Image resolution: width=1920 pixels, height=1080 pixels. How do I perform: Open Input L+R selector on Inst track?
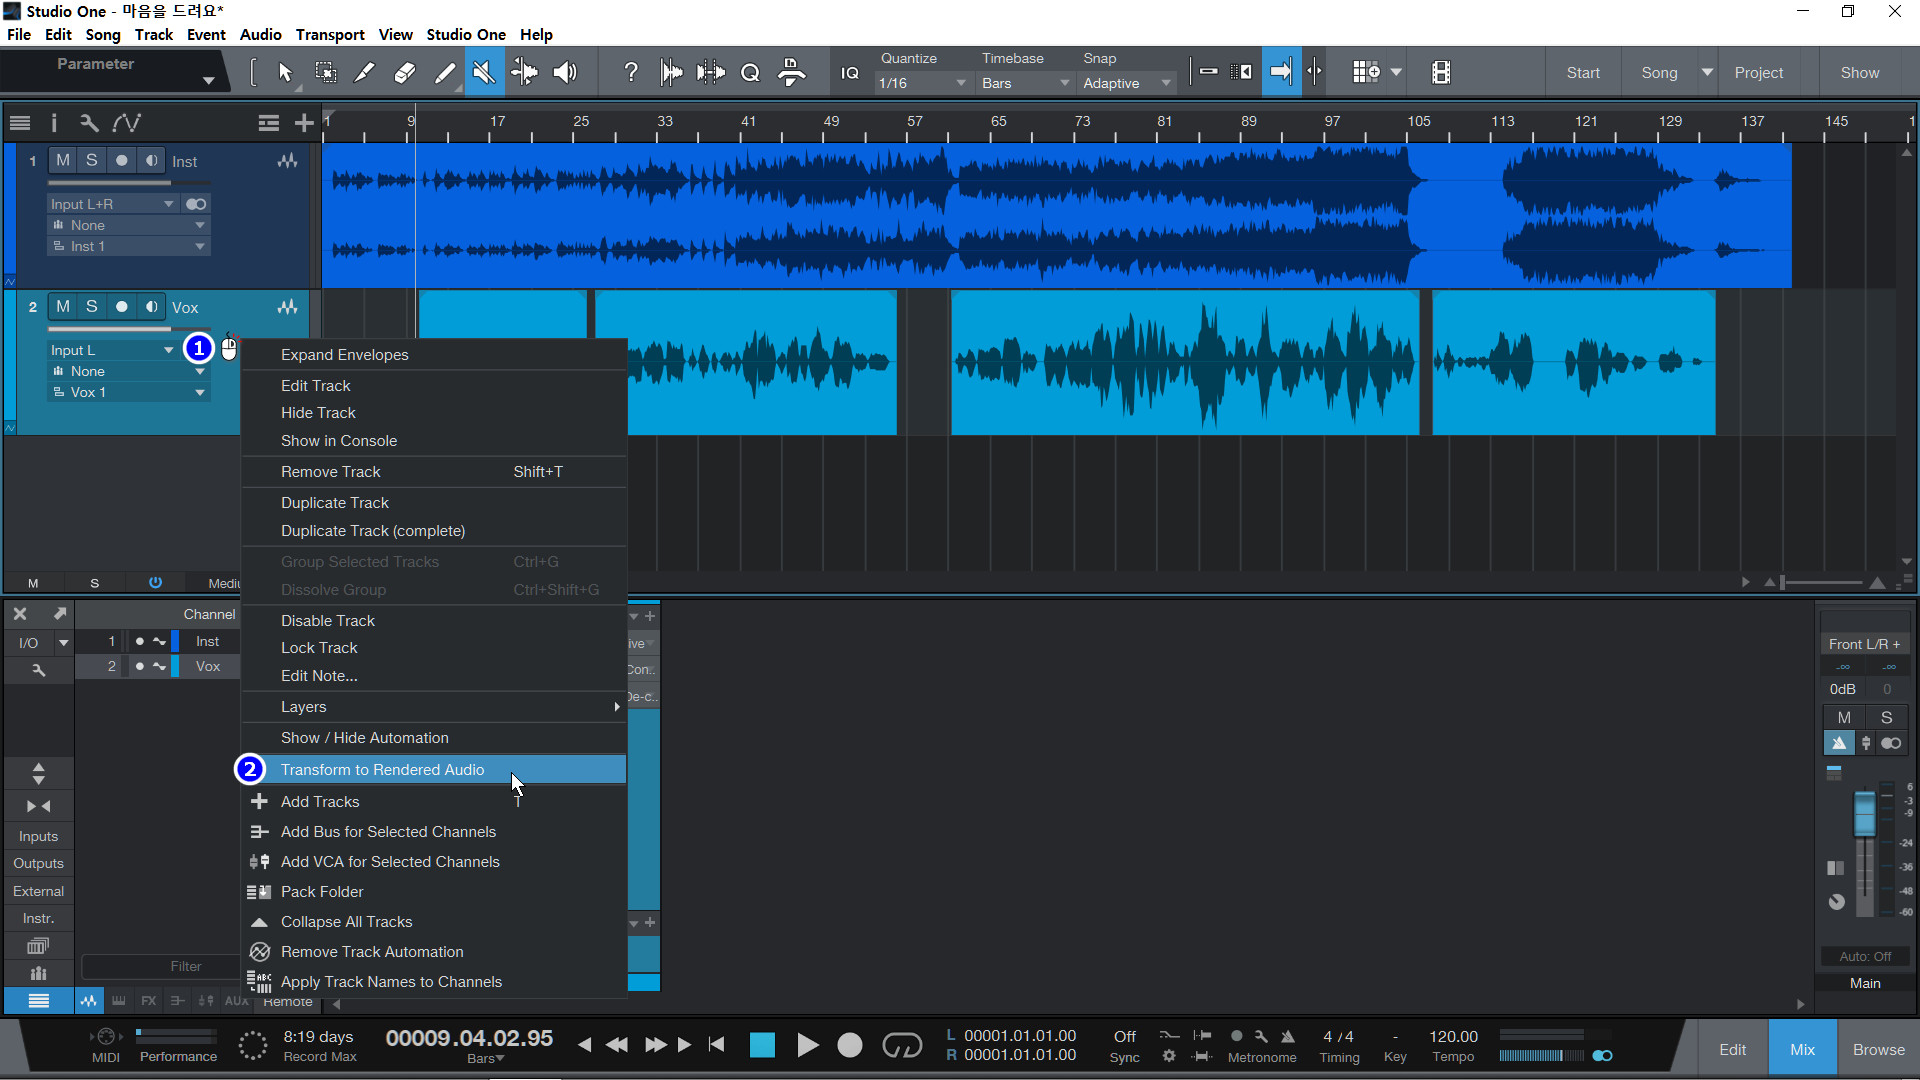[112, 204]
